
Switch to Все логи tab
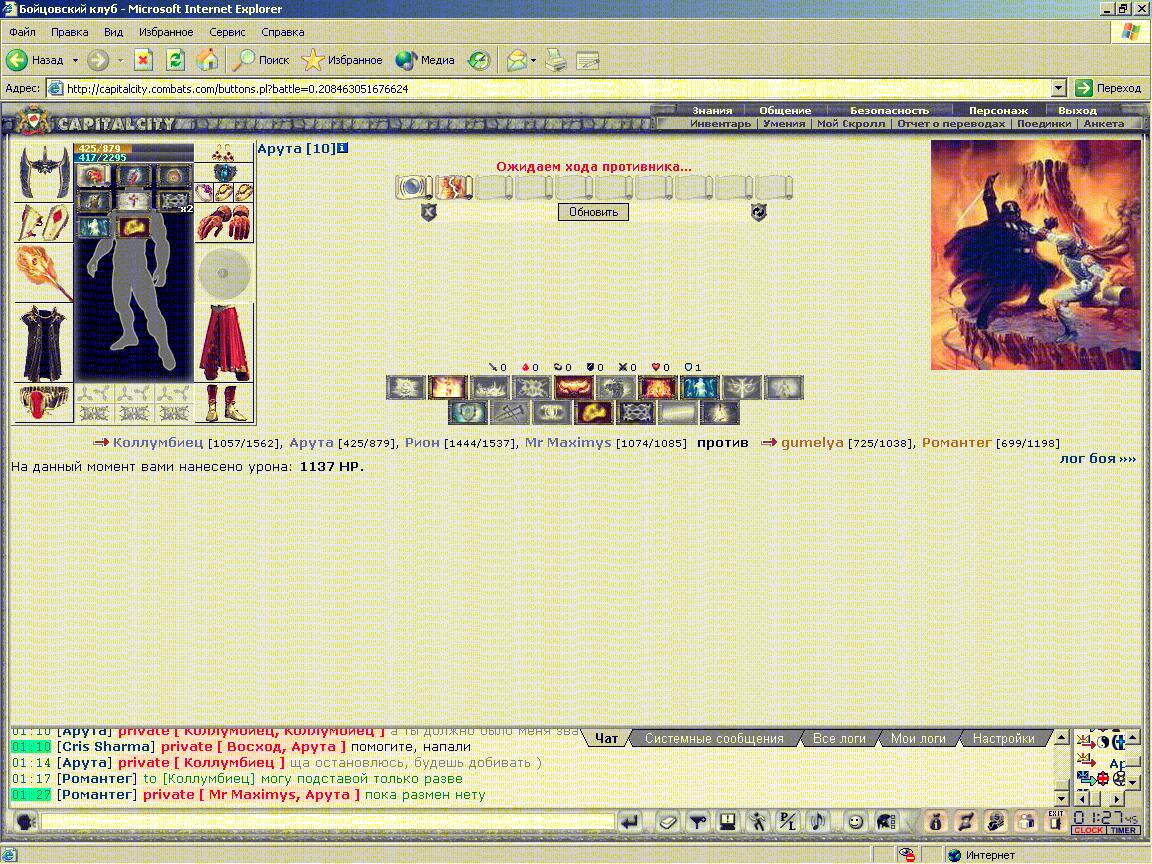click(x=839, y=738)
